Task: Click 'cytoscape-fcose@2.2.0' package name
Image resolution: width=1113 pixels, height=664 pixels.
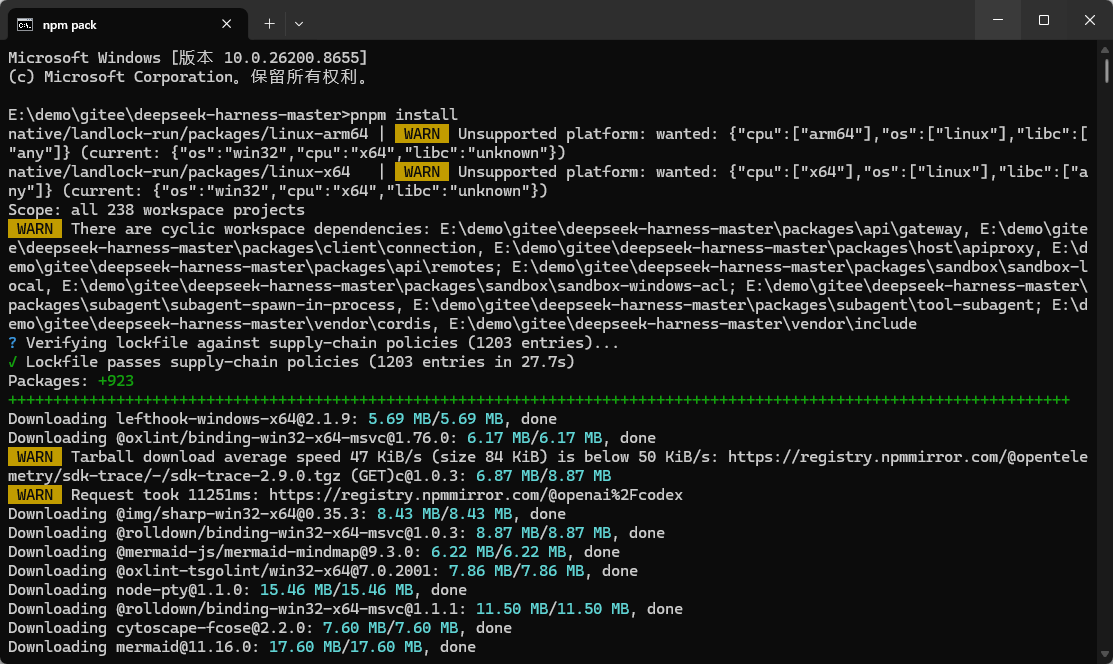Action: tap(215, 628)
